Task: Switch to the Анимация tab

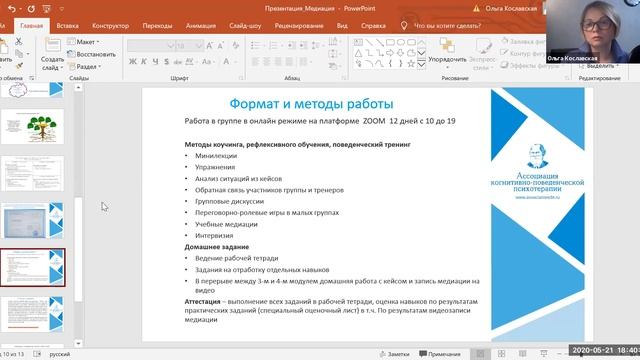Action: coord(201,26)
